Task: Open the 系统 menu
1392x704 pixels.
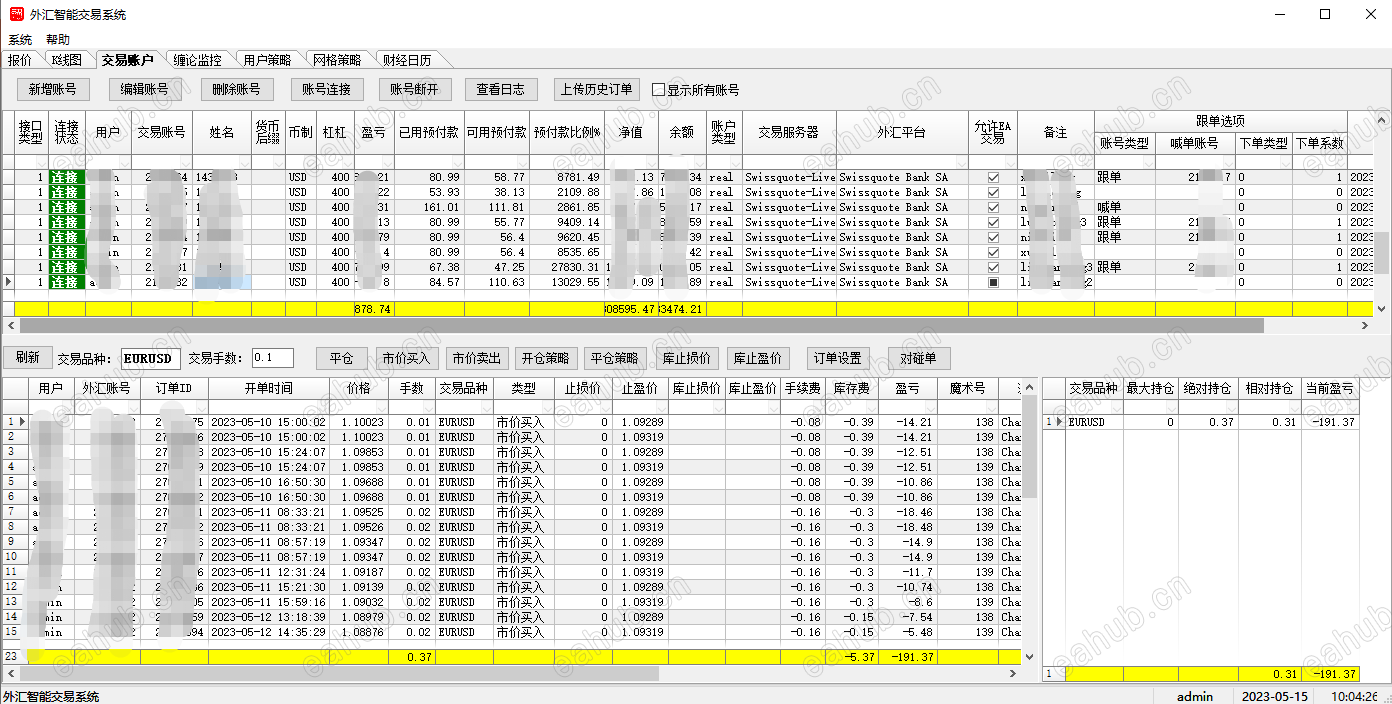Action: tap(20, 40)
